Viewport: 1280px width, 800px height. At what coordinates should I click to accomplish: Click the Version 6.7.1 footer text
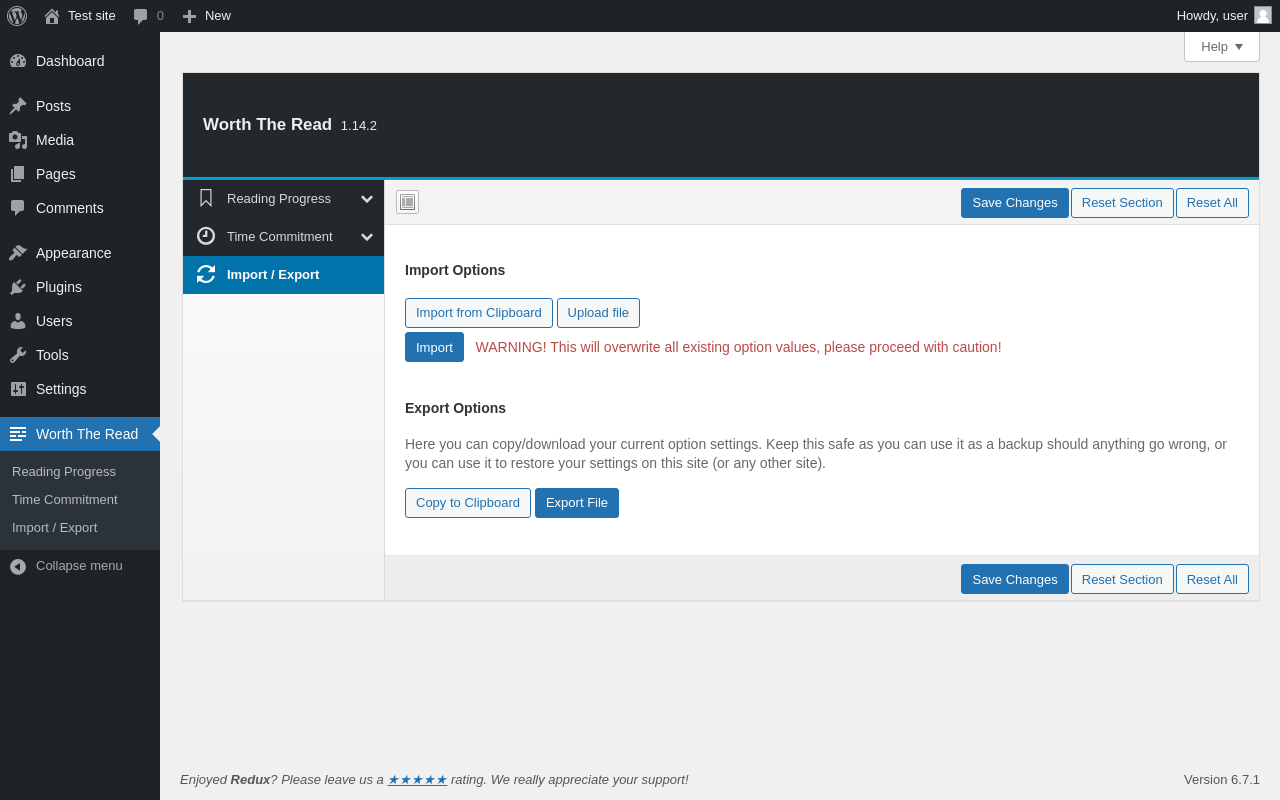click(x=1222, y=780)
